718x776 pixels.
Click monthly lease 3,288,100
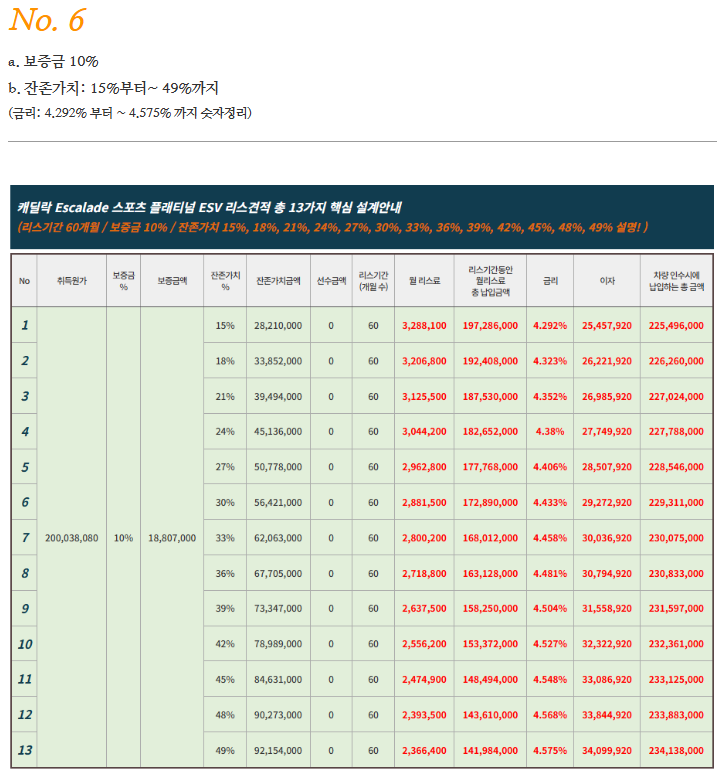pos(424,326)
